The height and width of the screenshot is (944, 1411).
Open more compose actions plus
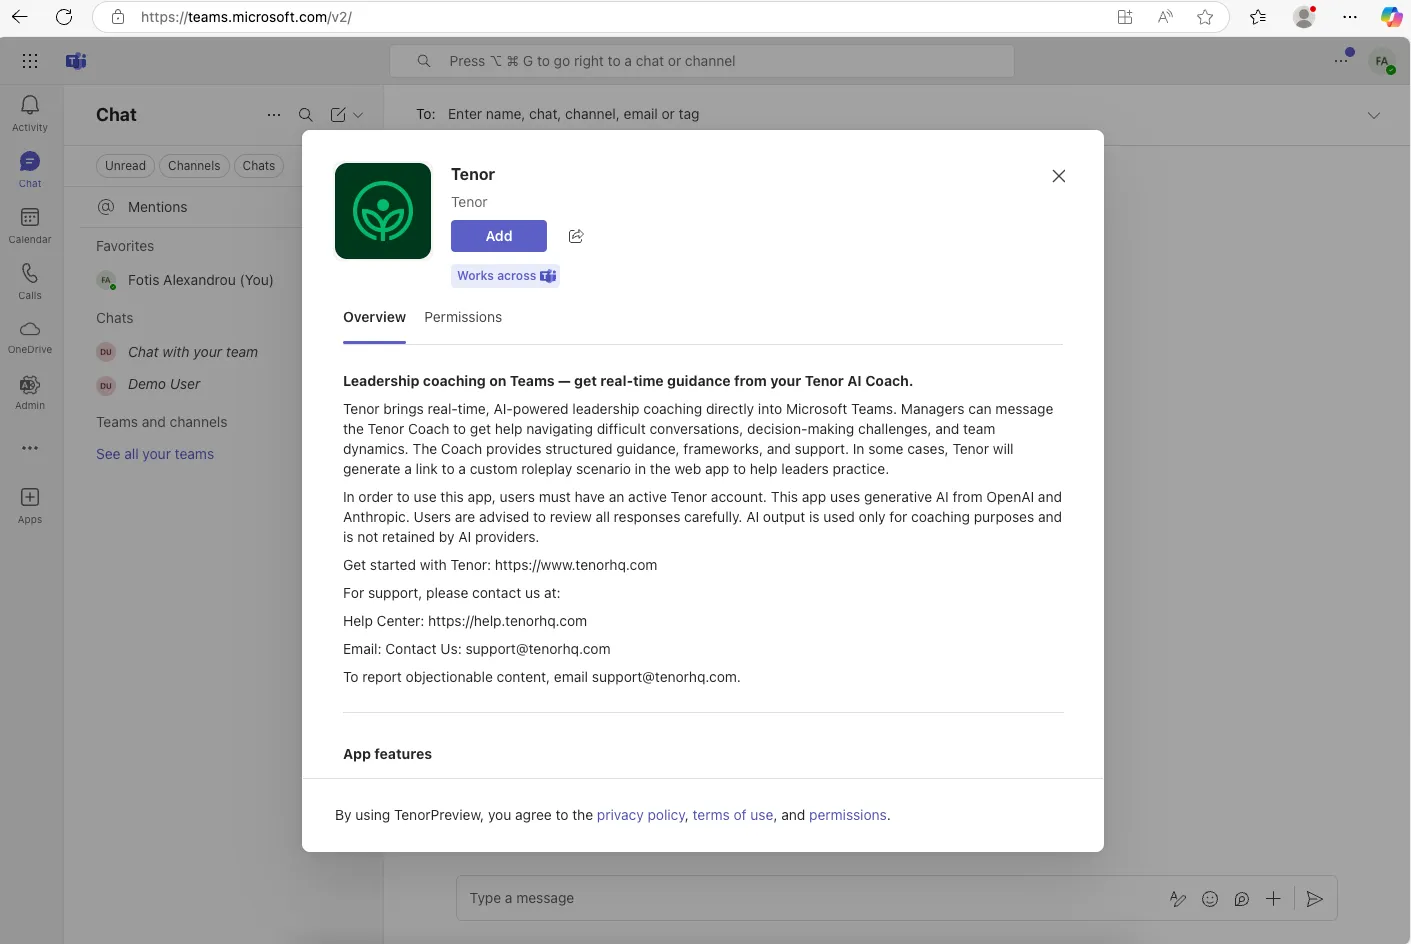pos(1273,899)
